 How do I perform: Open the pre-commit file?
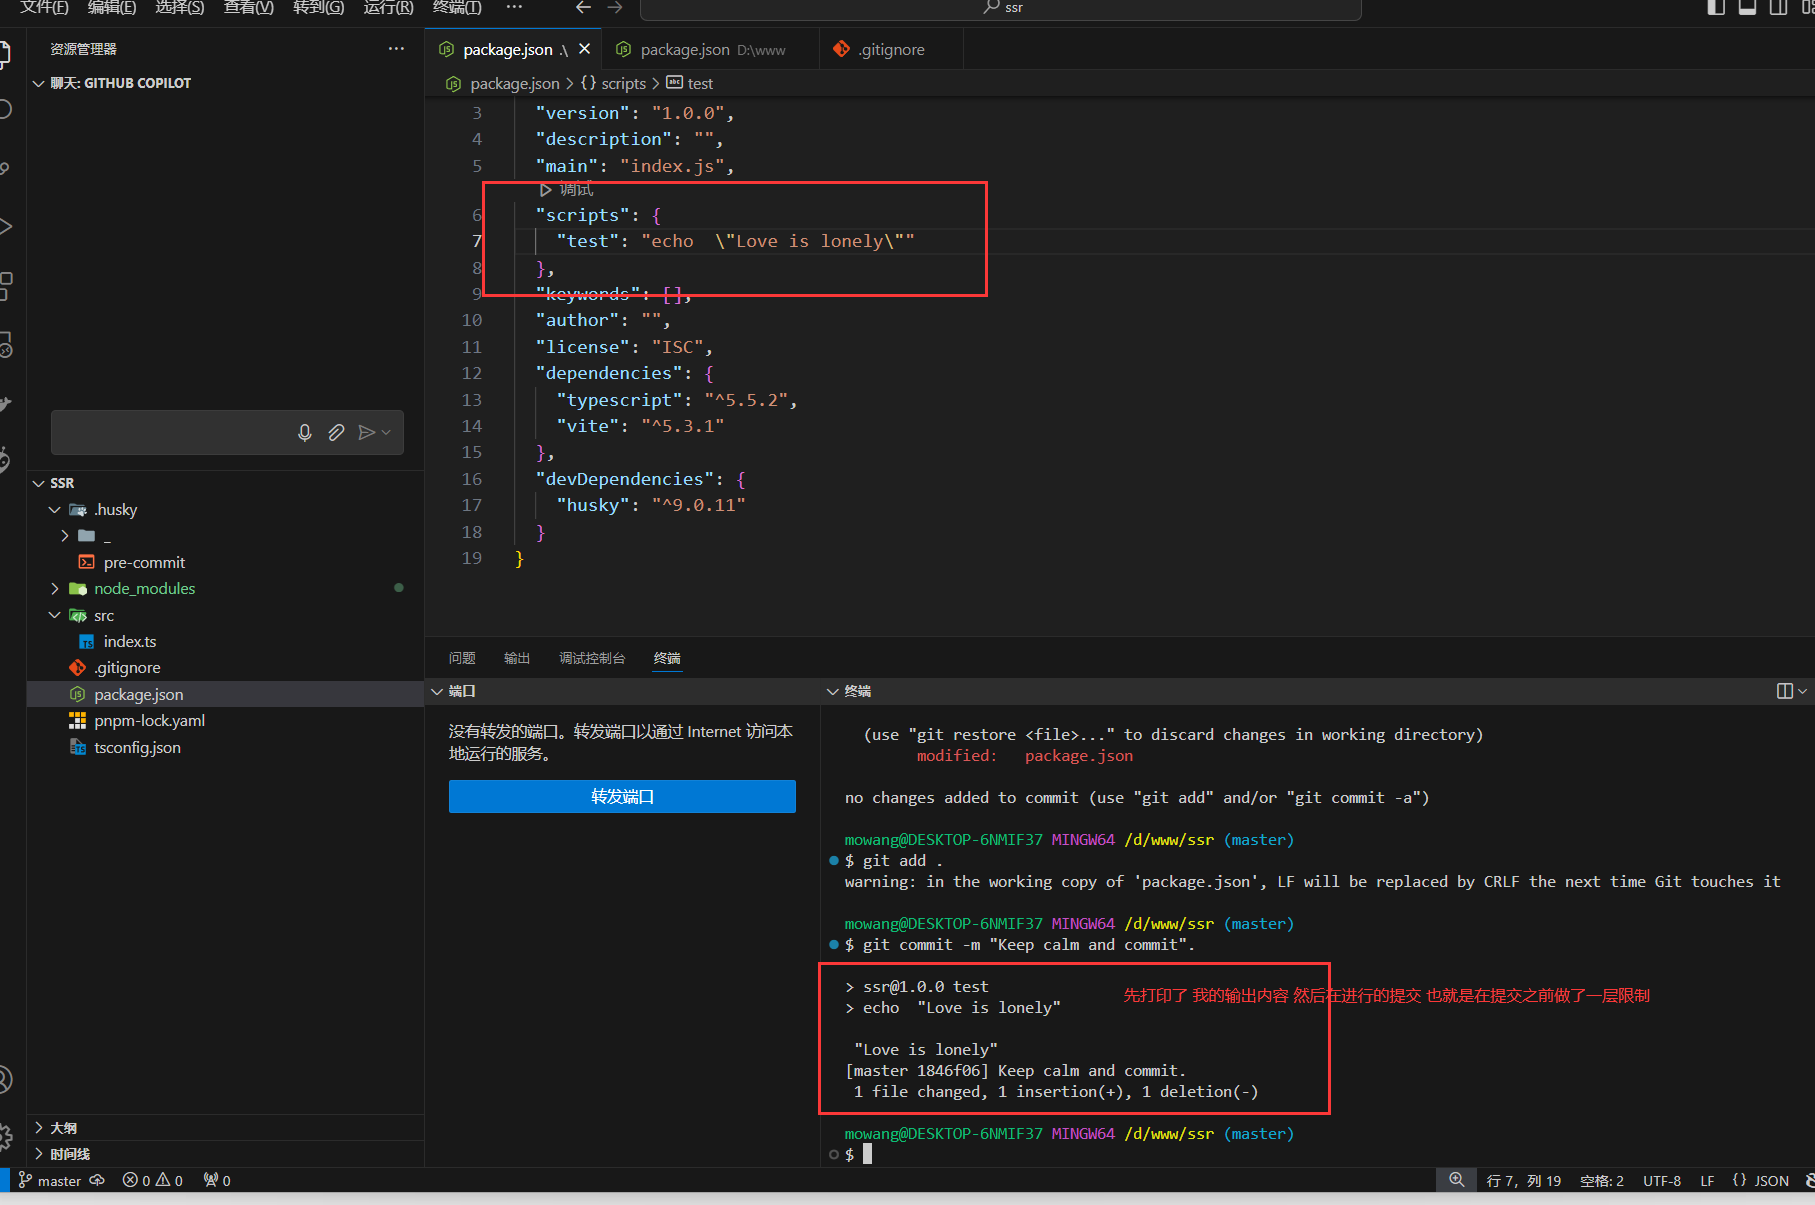144,563
